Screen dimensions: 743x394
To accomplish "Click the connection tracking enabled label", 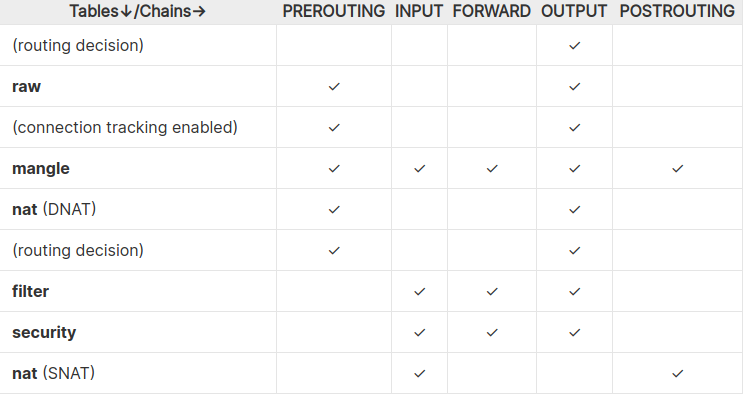I will point(125,127).
